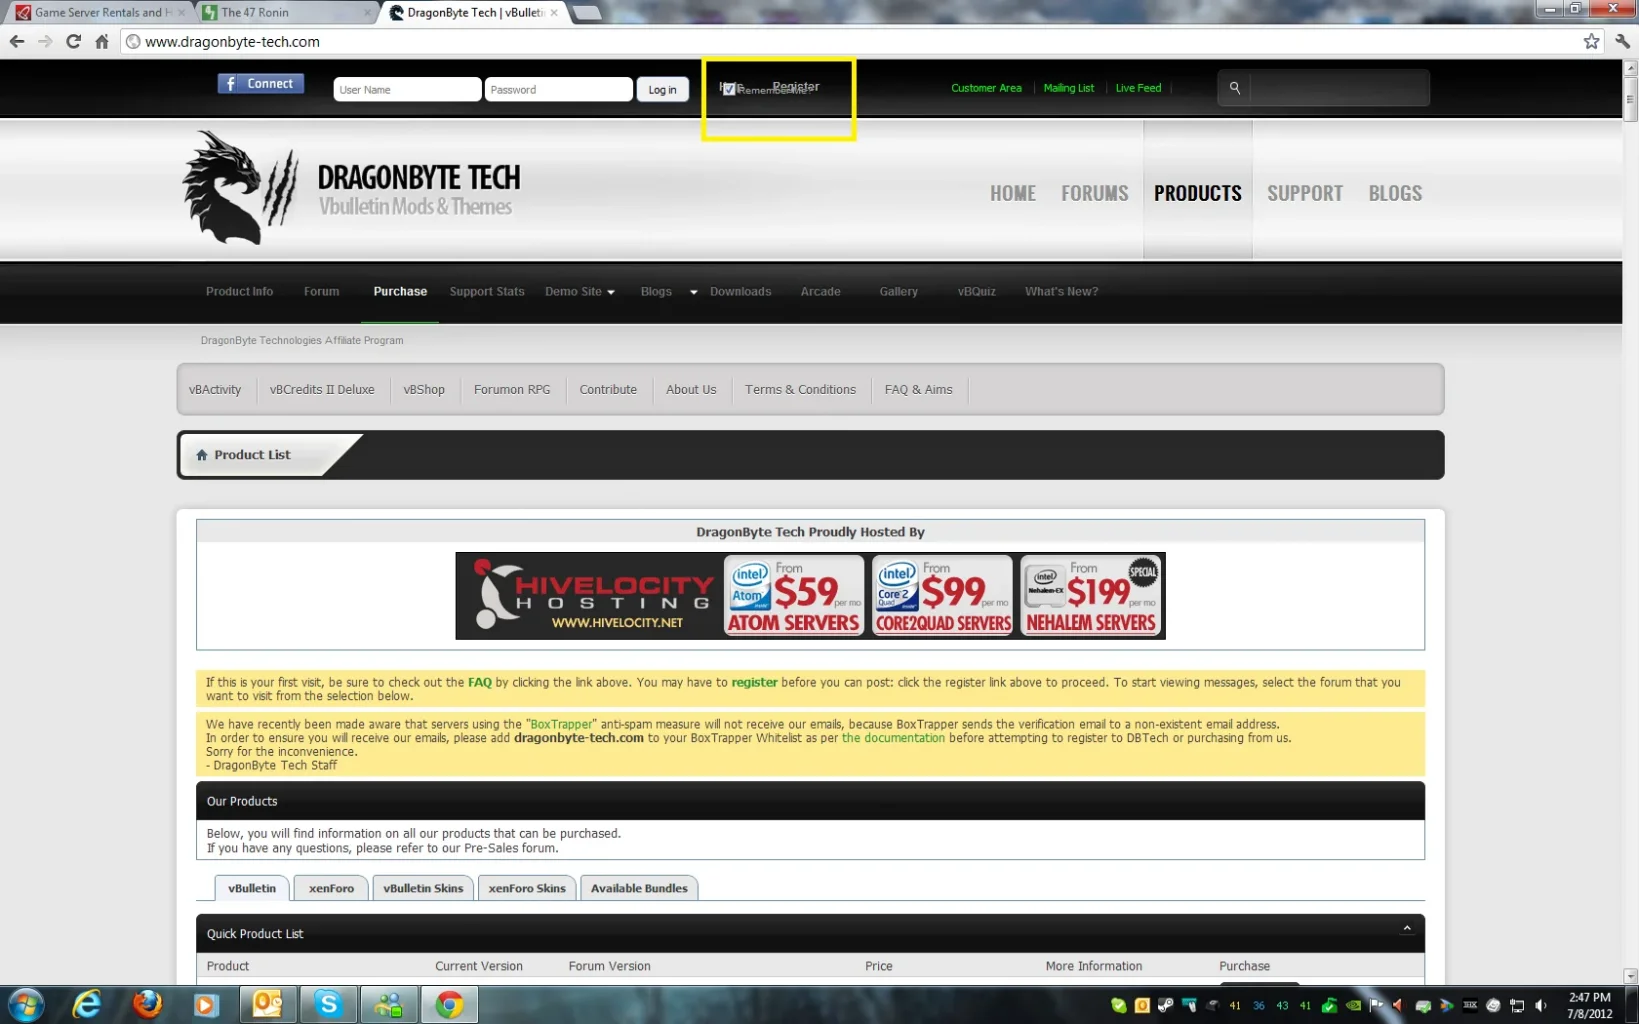This screenshot has width=1639, height=1024.
Task: Open the documentation link
Action: pyautogui.click(x=893, y=738)
